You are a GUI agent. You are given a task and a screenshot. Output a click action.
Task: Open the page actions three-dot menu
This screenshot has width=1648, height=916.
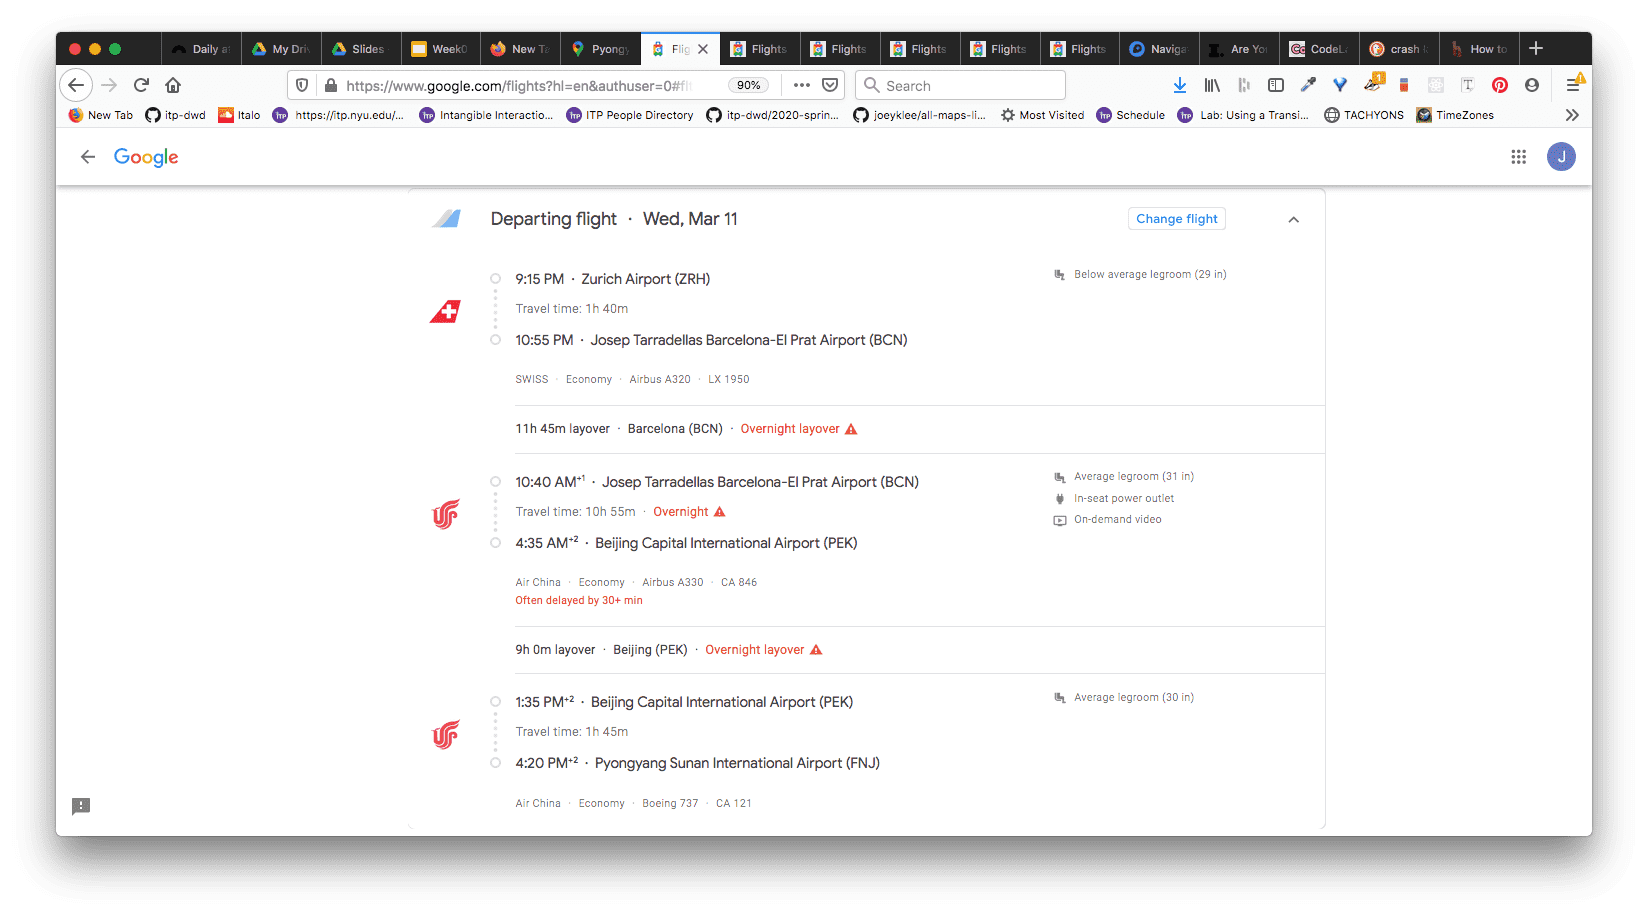click(x=801, y=86)
